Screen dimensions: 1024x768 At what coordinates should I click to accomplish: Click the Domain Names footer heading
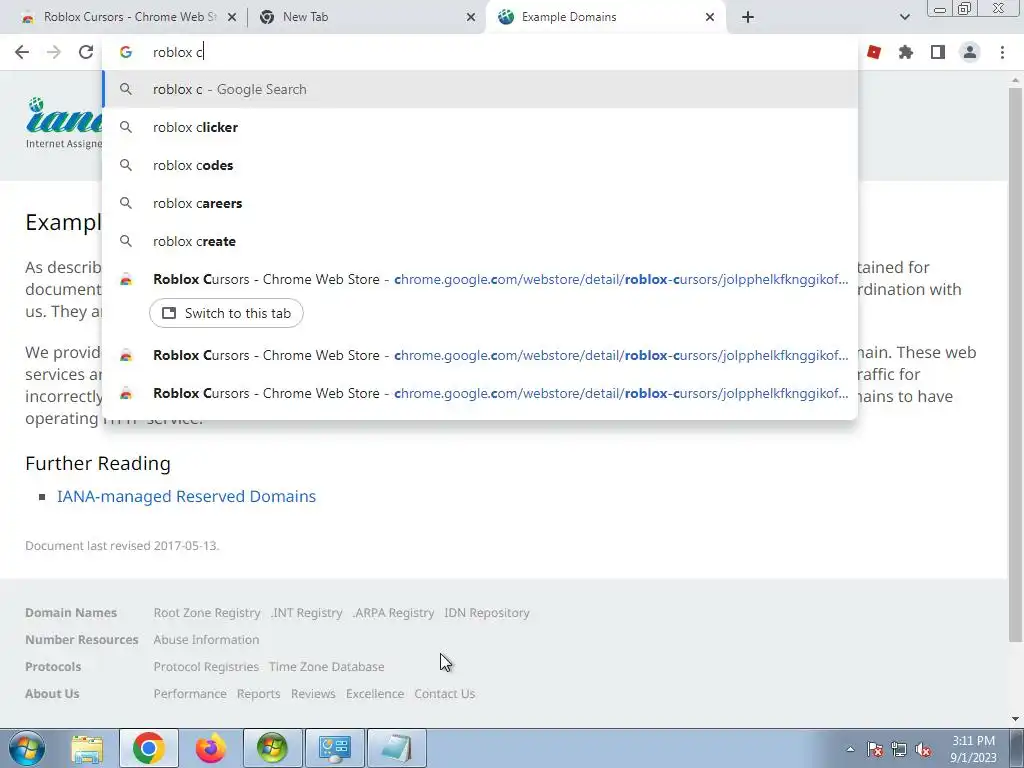click(x=71, y=613)
